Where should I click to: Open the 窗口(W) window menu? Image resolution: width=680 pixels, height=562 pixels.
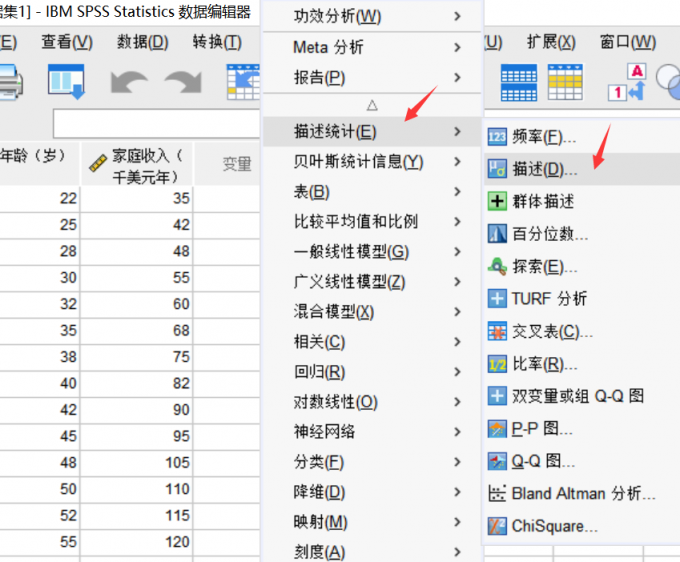[628, 42]
